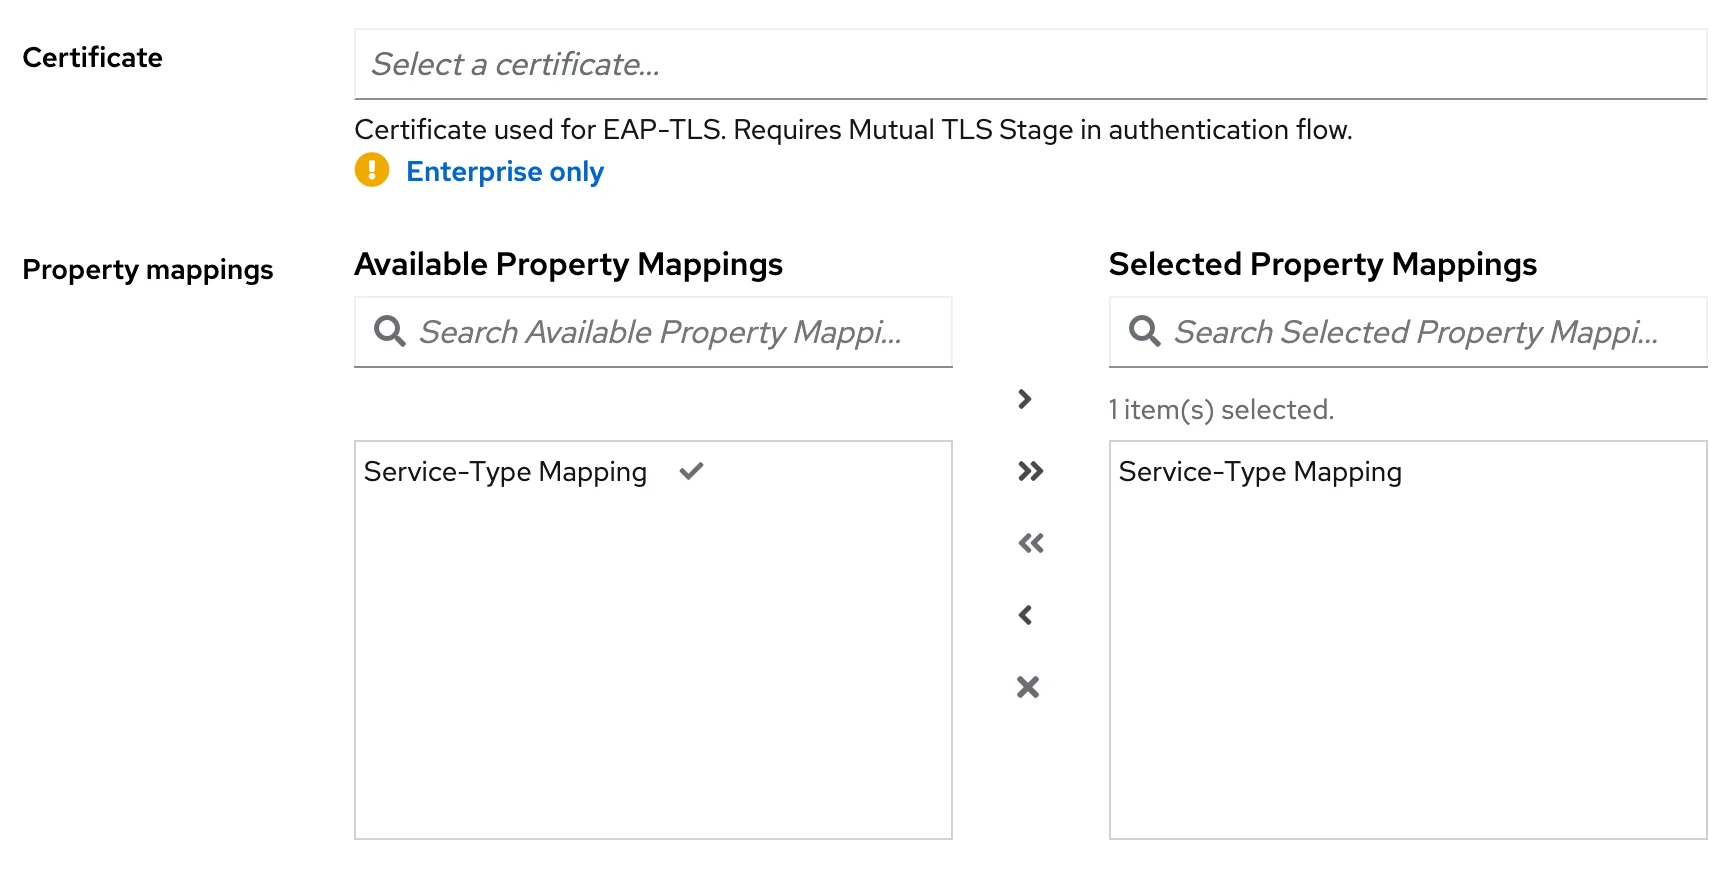Focus the Search Available Property Mappings field
Screen dimensions: 1726x874
pyautogui.click(x=670, y=332)
